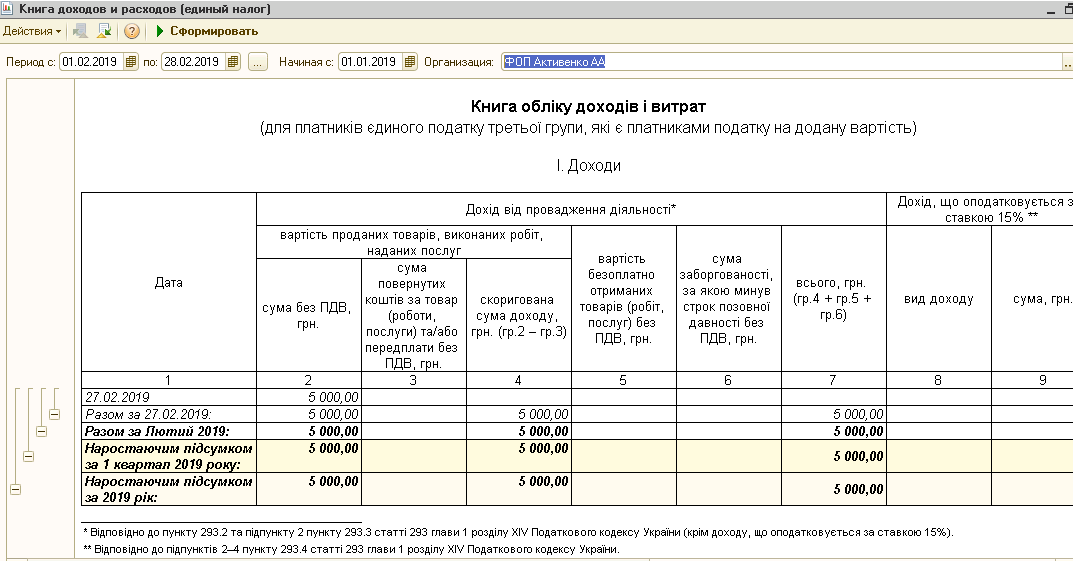The width and height of the screenshot is (1073, 561).
Task: Click the Организация: label
Action: point(458,62)
